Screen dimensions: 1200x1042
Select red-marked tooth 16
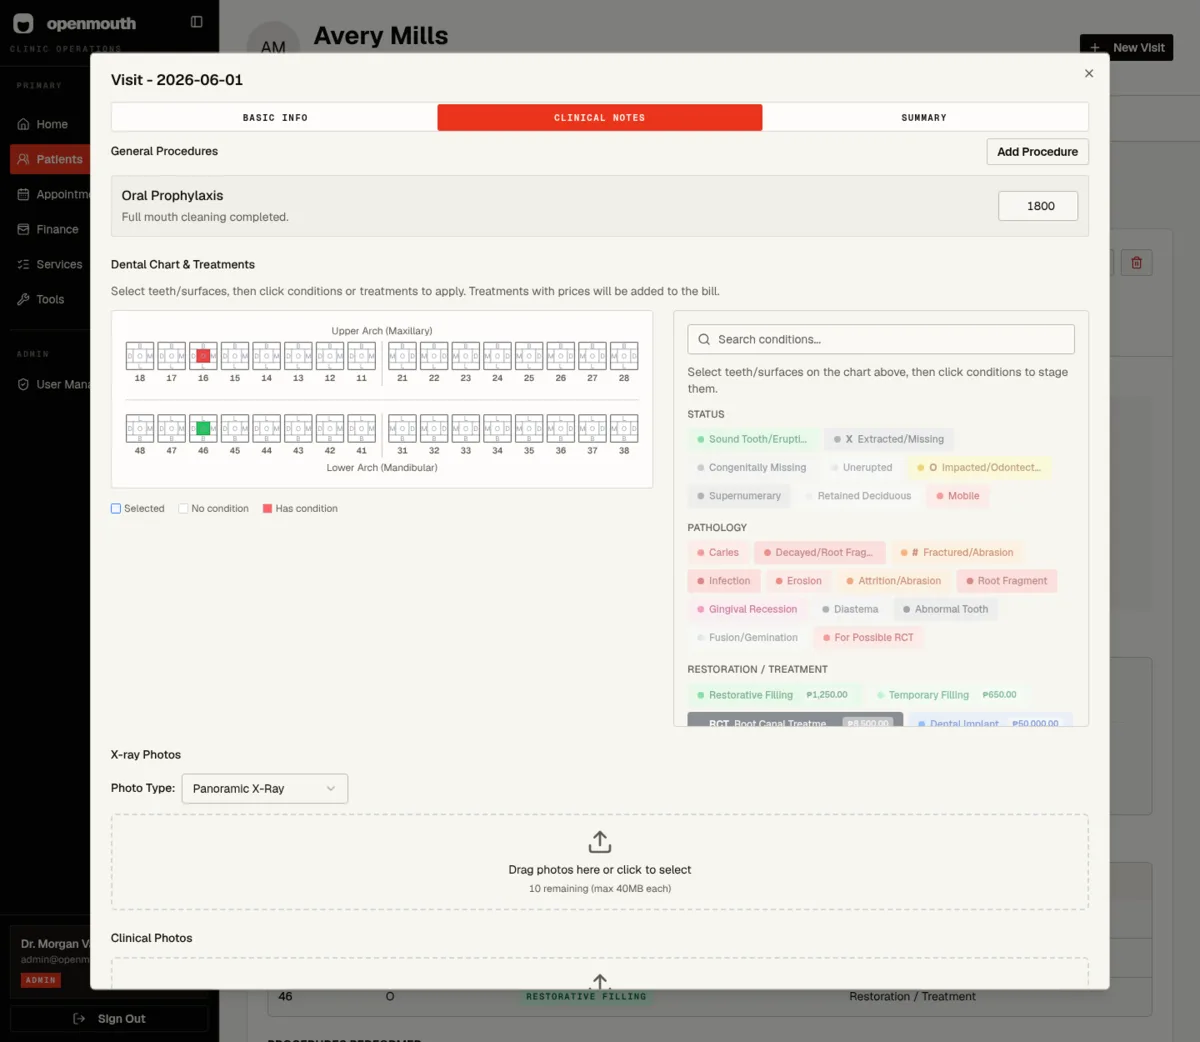pos(203,356)
